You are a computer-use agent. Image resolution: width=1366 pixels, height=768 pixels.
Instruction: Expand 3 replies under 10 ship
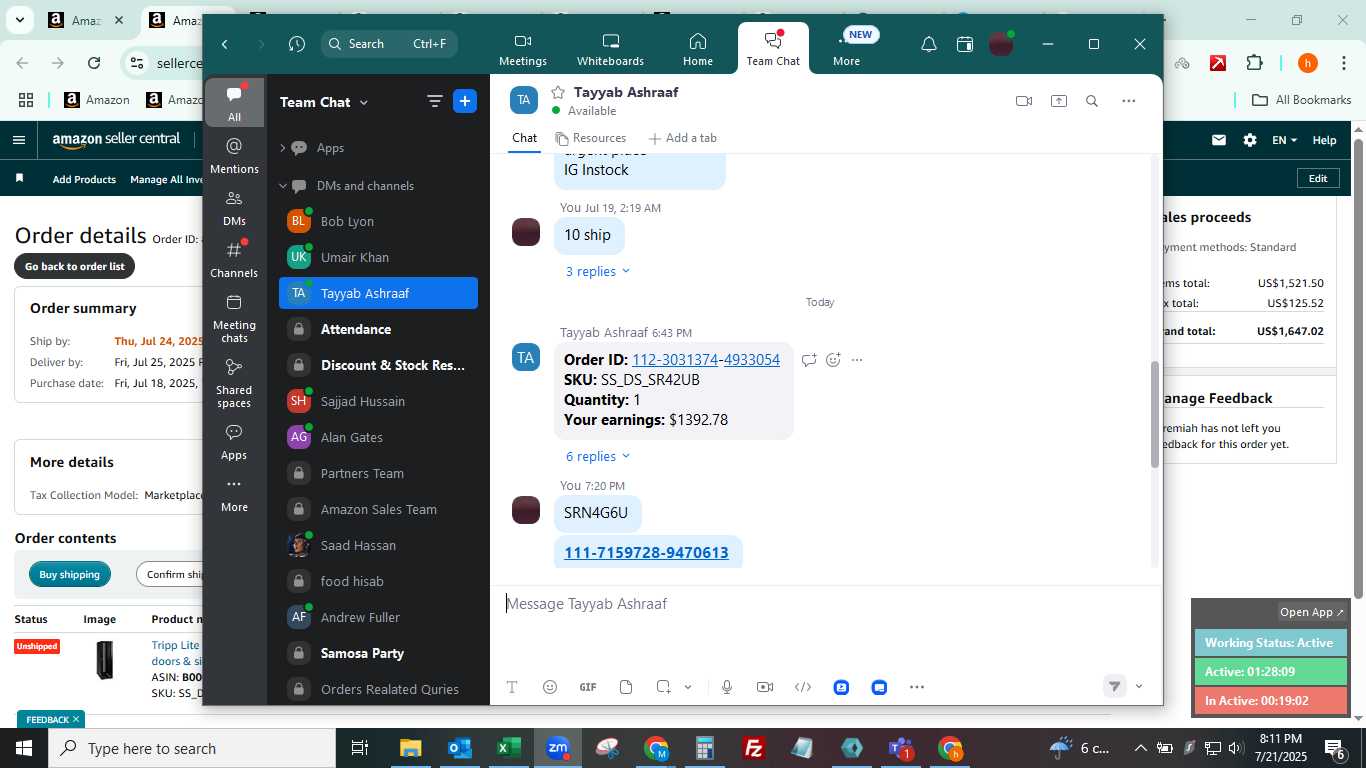click(x=598, y=271)
